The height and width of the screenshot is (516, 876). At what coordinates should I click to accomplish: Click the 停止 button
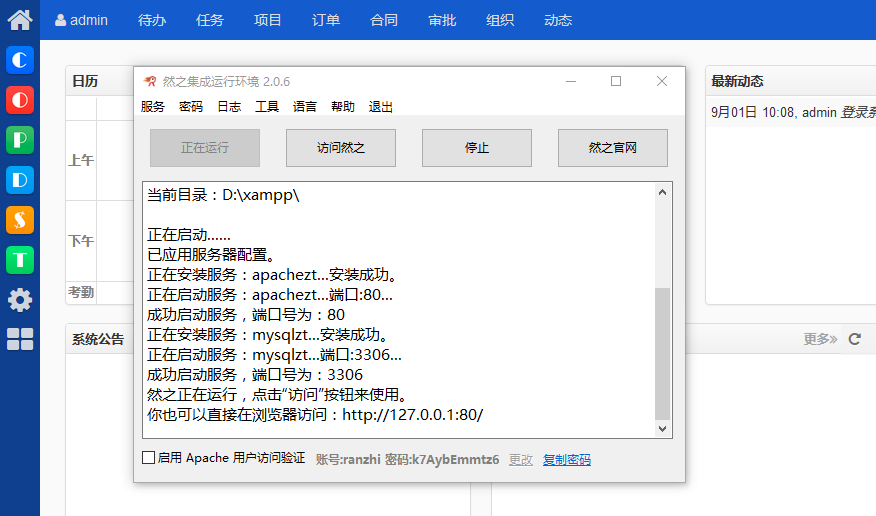pyautogui.click(x=477, y=148)
